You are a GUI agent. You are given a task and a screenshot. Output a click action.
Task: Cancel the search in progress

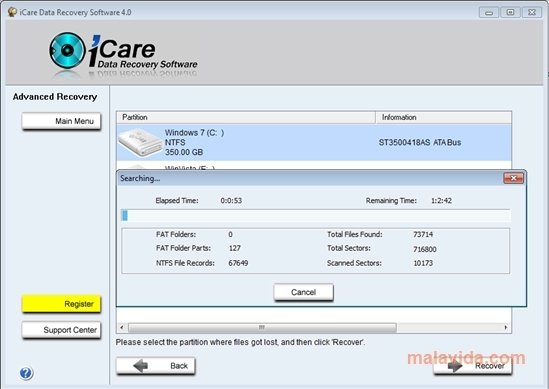303,292
